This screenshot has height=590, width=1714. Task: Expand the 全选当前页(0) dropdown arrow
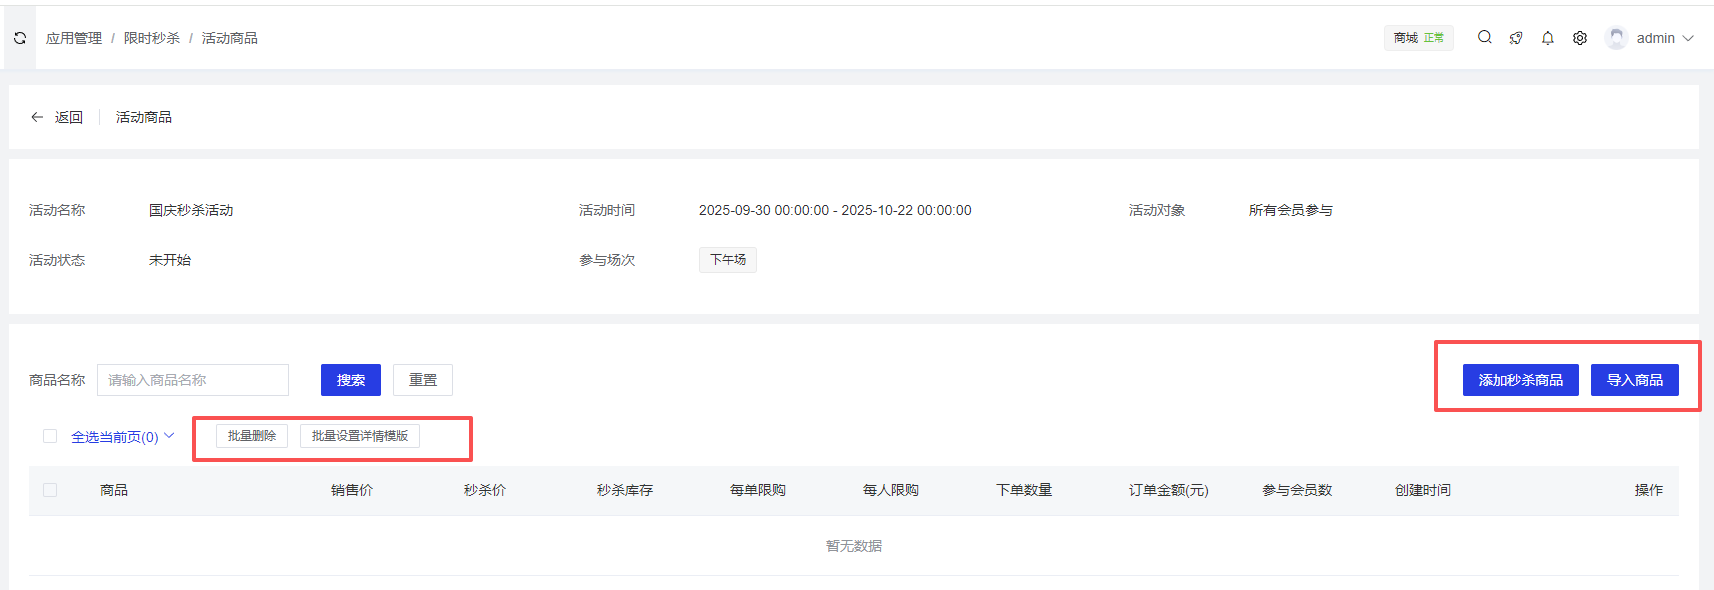click(x=169, y=436)
